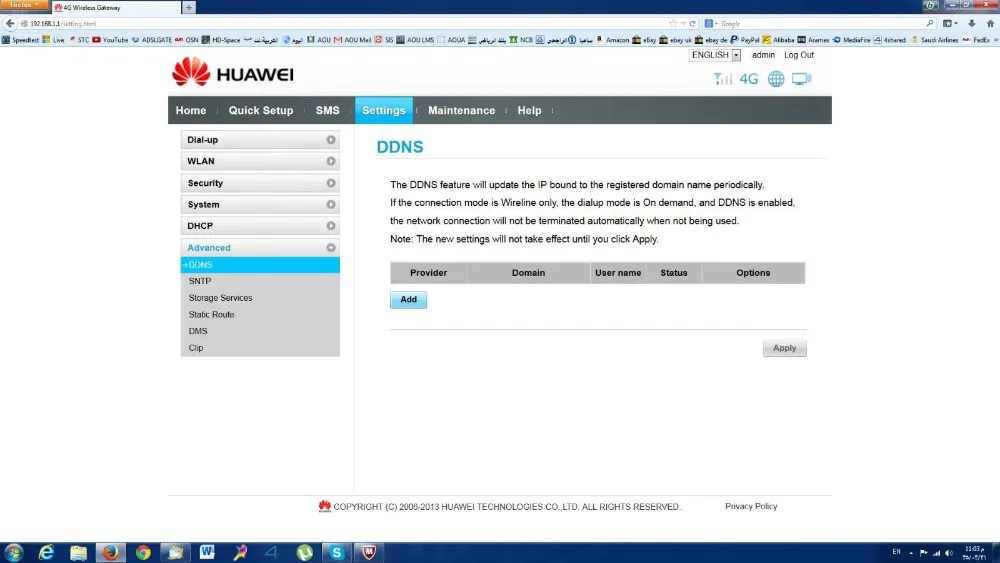
Task: Expand the DHCP sidebar section
Action: point(260,226)
